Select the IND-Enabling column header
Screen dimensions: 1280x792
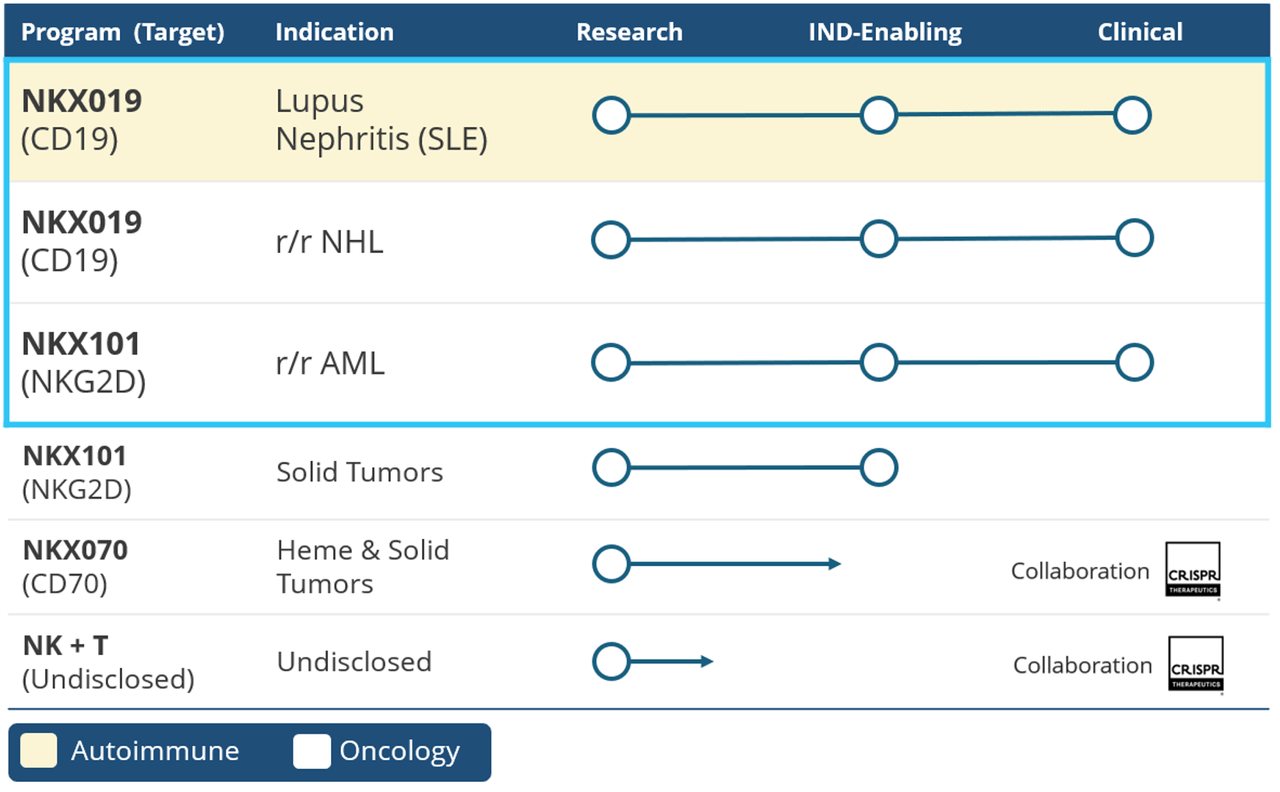pos(885,32)
